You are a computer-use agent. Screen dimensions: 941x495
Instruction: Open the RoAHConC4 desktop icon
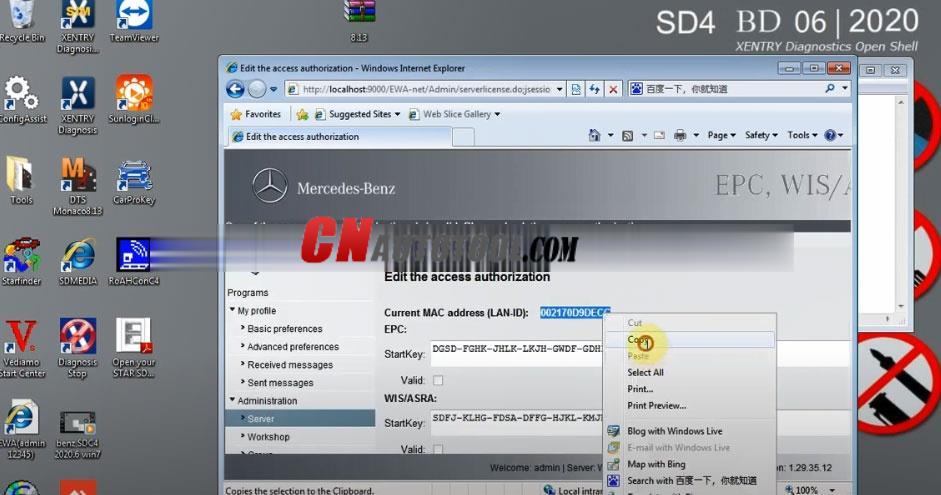[134, 261]
